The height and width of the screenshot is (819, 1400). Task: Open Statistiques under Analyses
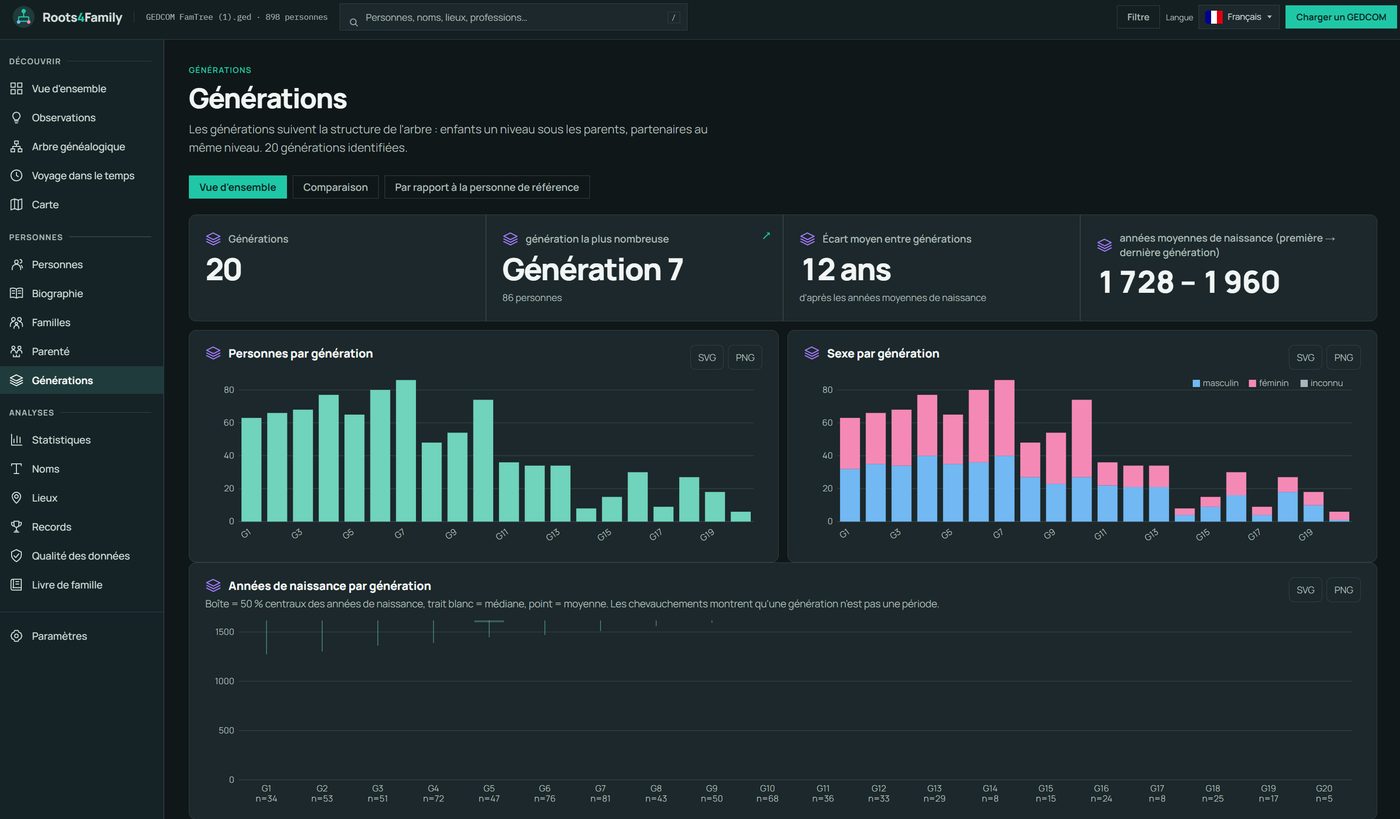coord(81,440)
